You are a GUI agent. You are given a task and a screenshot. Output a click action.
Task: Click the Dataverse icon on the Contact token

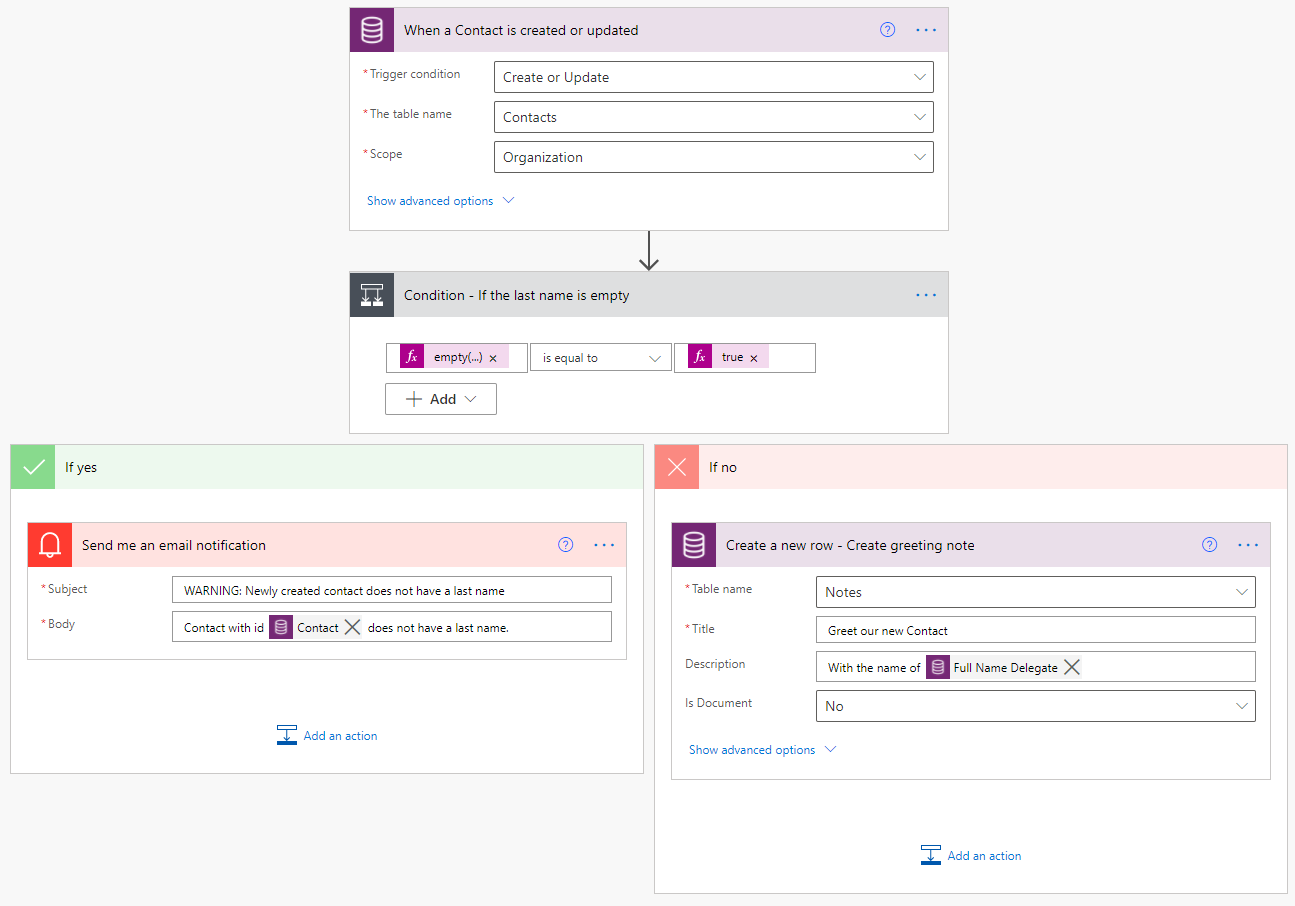click(281, 627)
